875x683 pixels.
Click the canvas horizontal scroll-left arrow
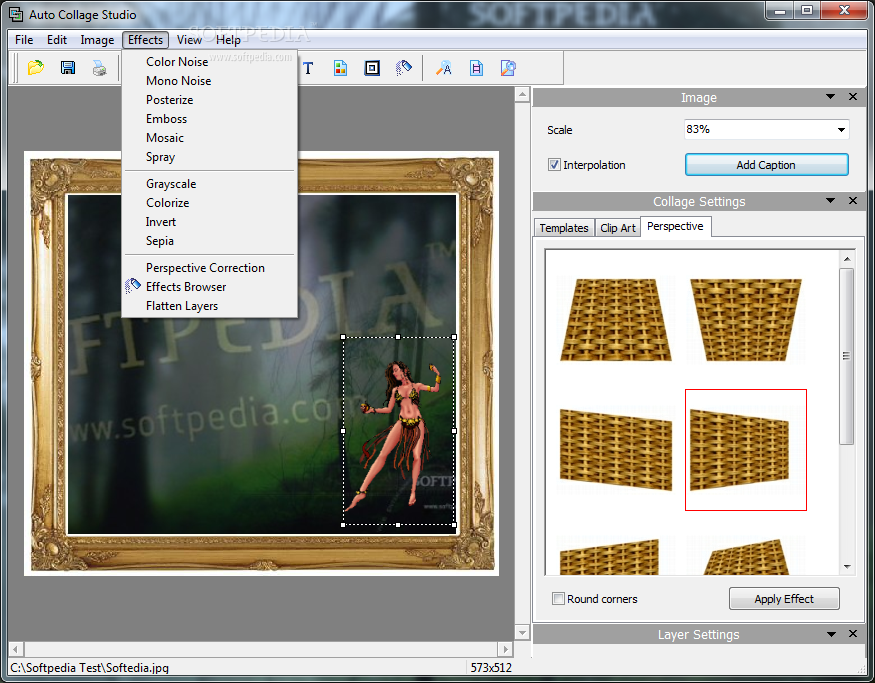(16, 649)
